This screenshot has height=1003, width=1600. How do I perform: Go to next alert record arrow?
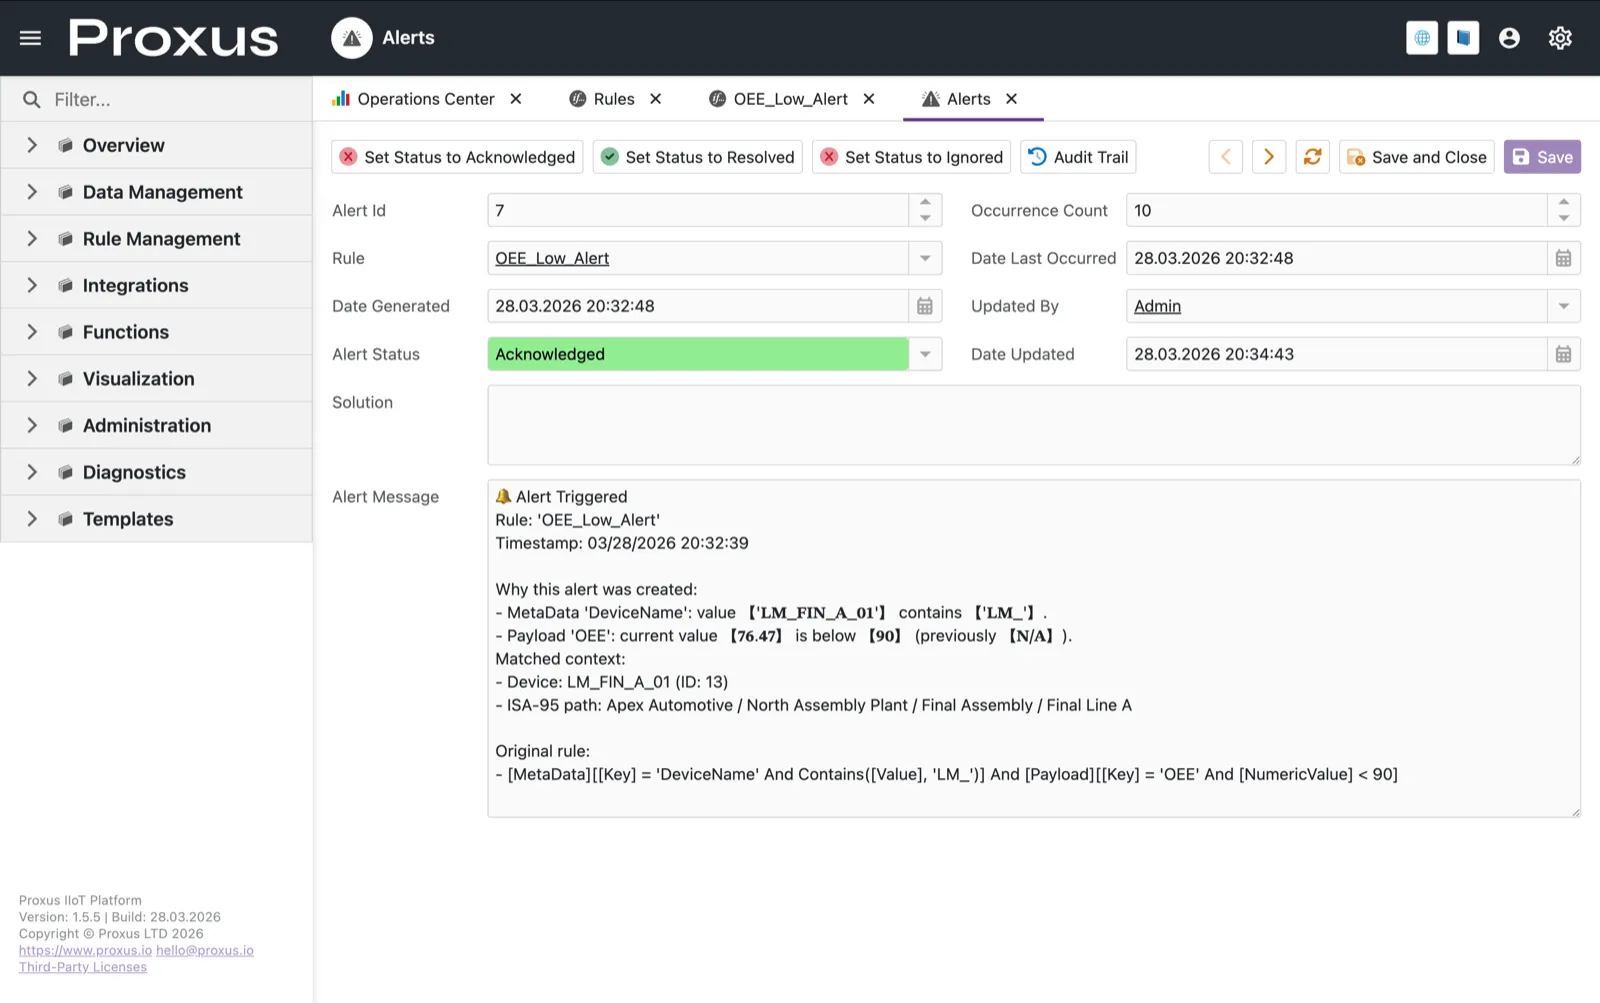(1268, 157)
